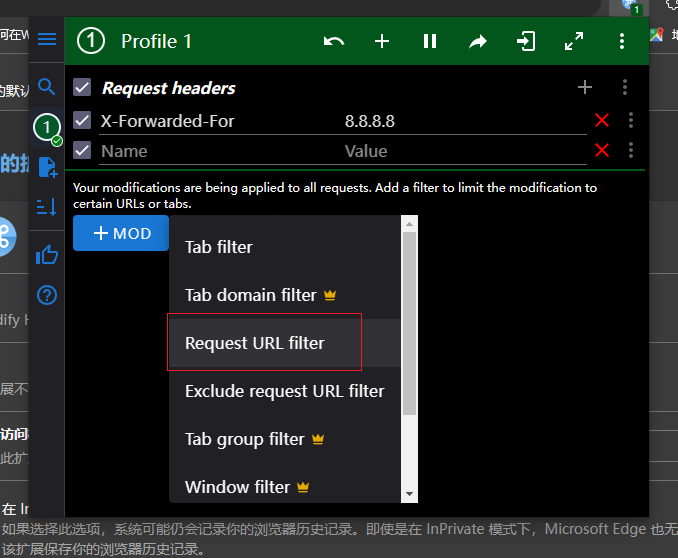The width and height of the screenshot is (678, 558).
Task: Click the filter list scrollbar down arrow
Action: click(409, 494)
